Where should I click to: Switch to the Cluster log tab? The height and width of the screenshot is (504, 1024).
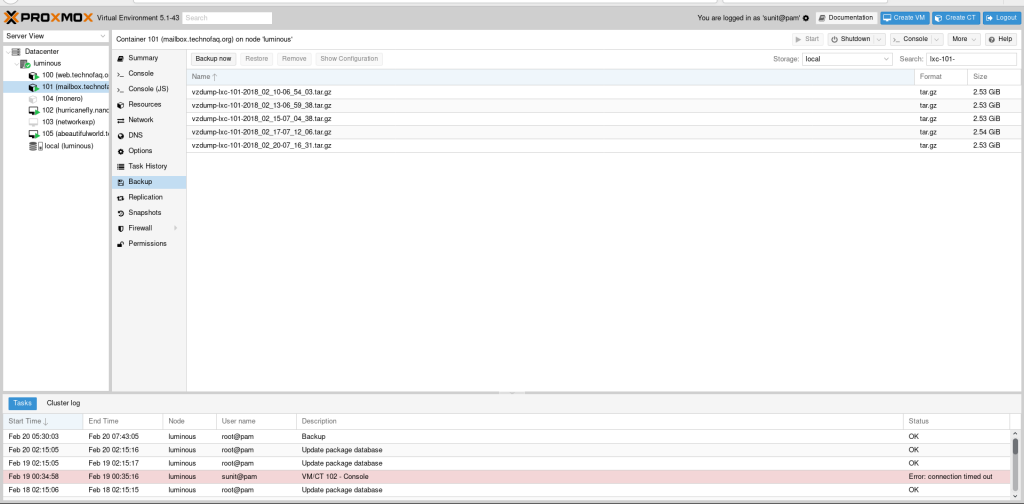click(63, 403)
